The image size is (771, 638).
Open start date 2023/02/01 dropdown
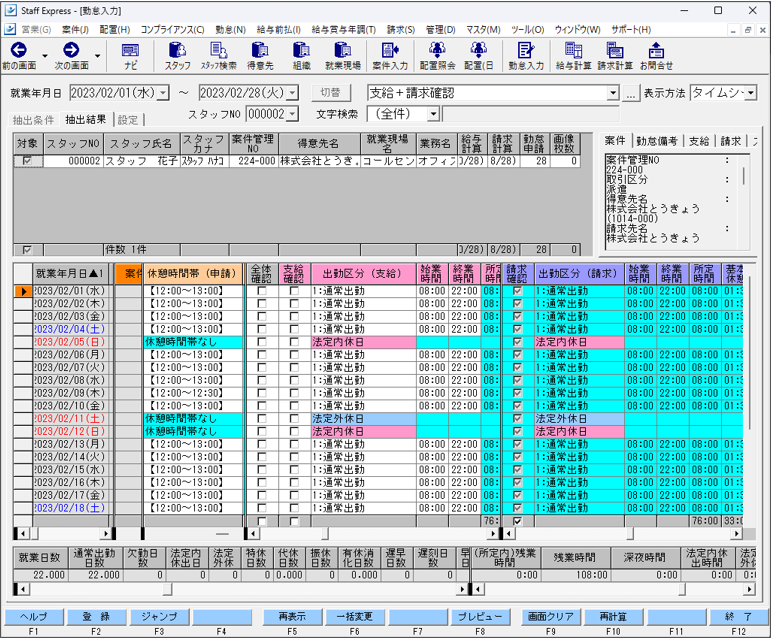tap(164, 93)
